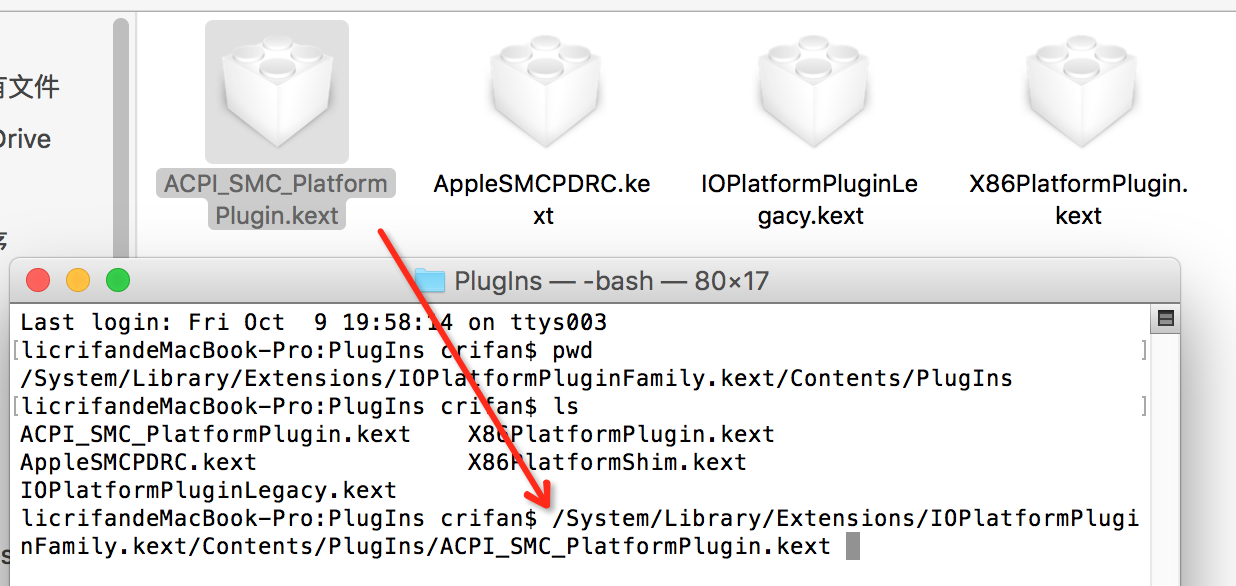The width and height of the screenshot is (1236, 586).
Task: Open the Drive item in Finder sidebar
Action: [24, 139]
